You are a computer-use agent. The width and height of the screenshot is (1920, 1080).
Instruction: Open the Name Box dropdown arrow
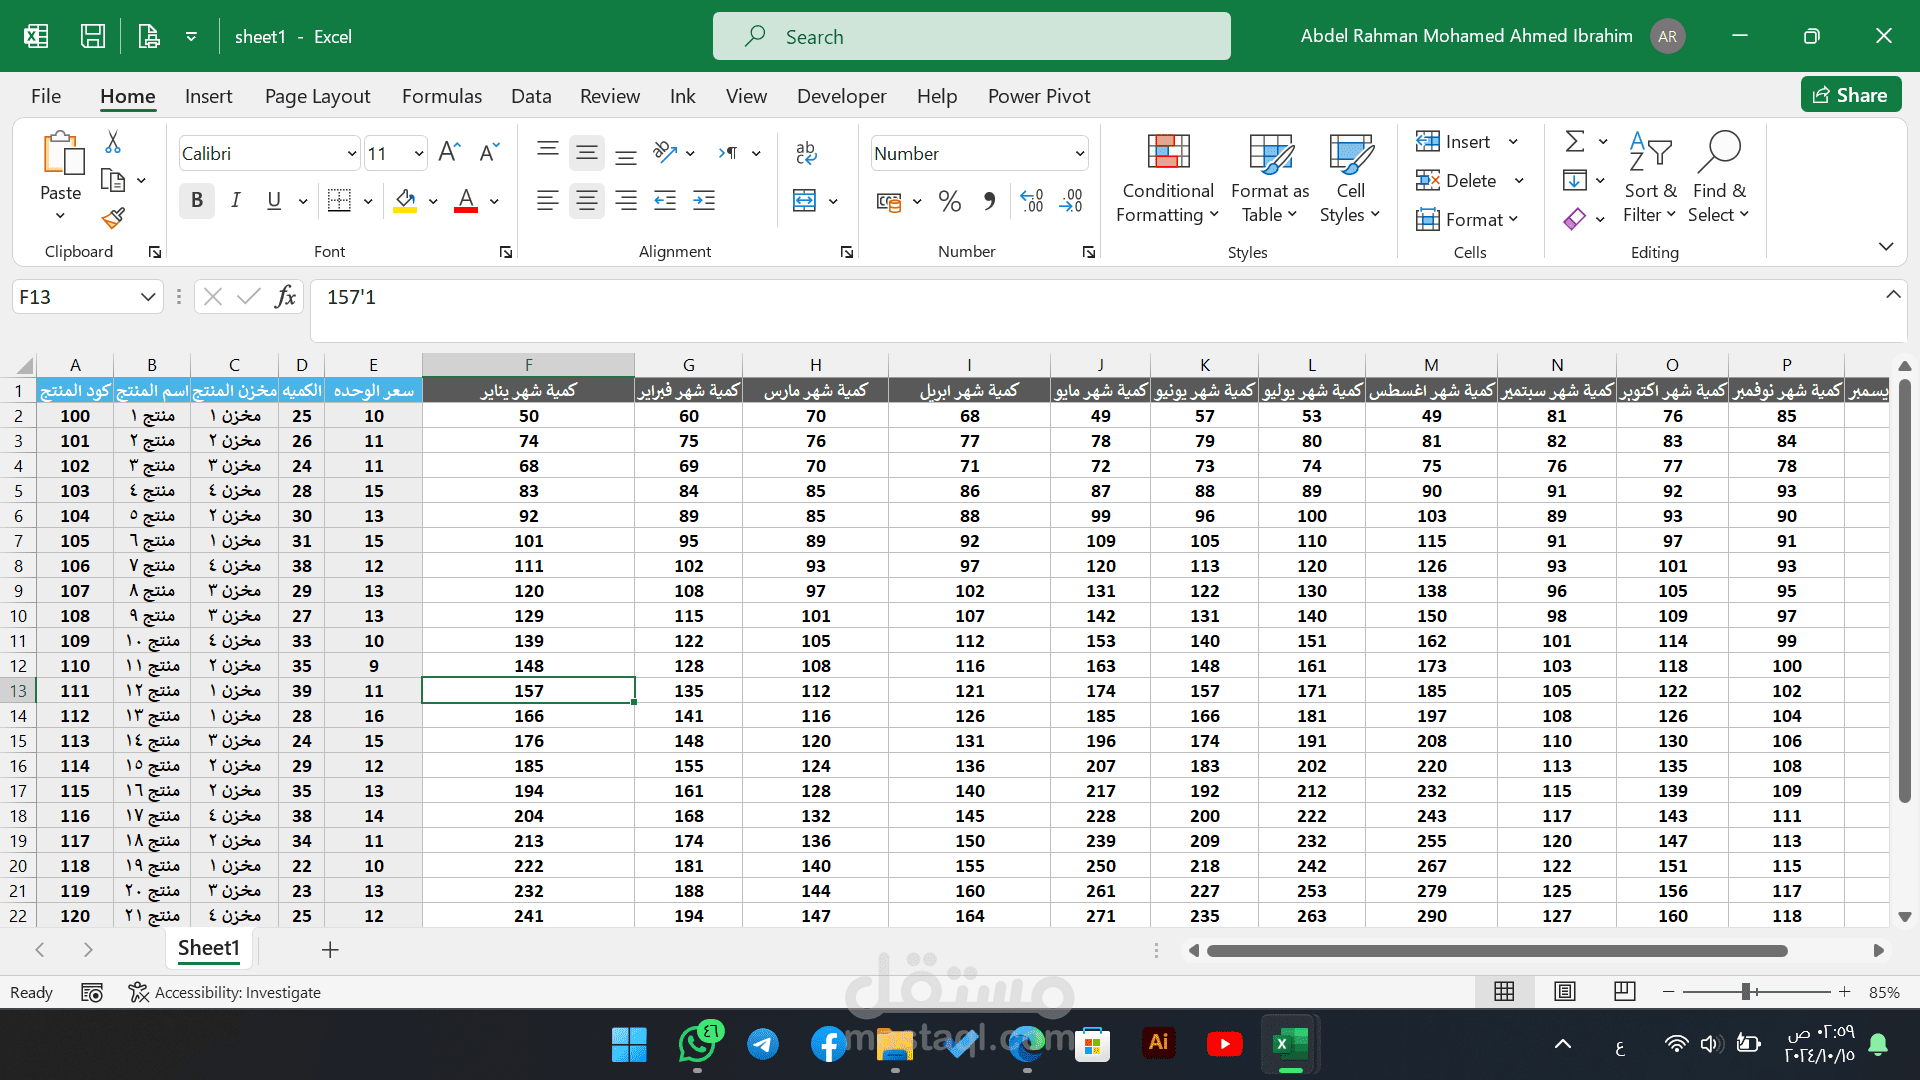pyautogui.click(x=148, y=297)
